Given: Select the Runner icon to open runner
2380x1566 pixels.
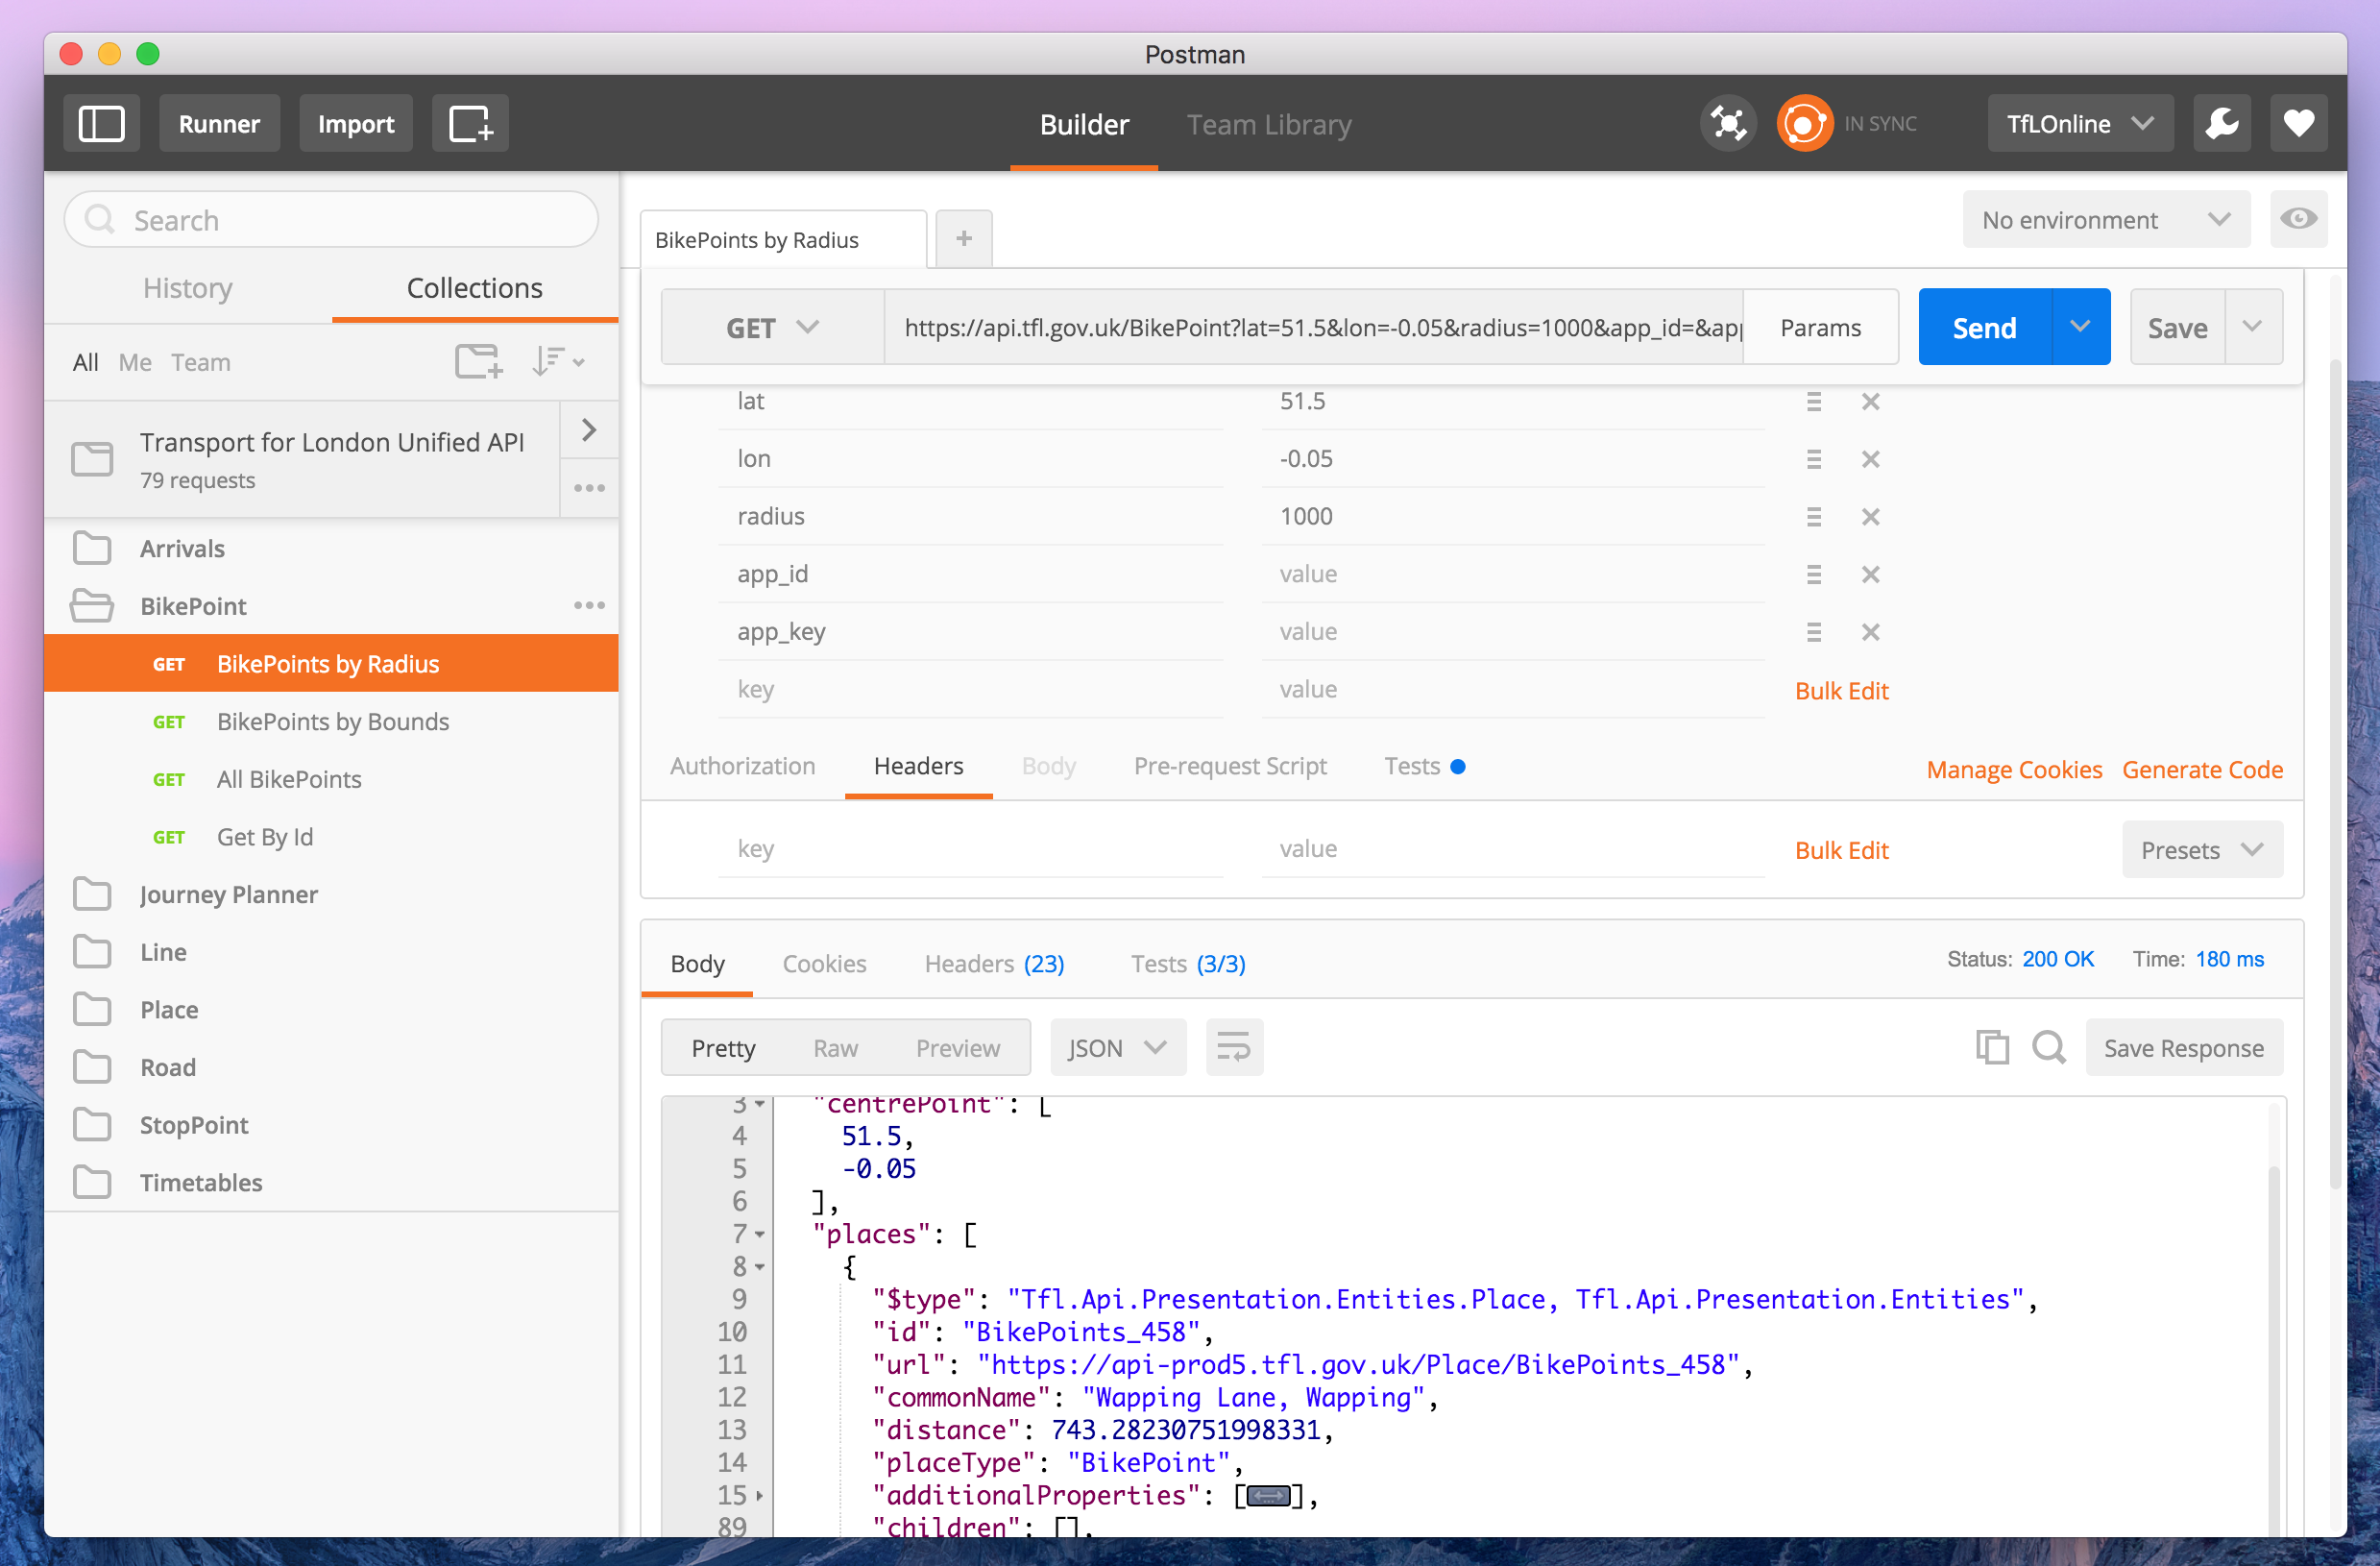Looking at the screenshot, I should pos(217,122).
